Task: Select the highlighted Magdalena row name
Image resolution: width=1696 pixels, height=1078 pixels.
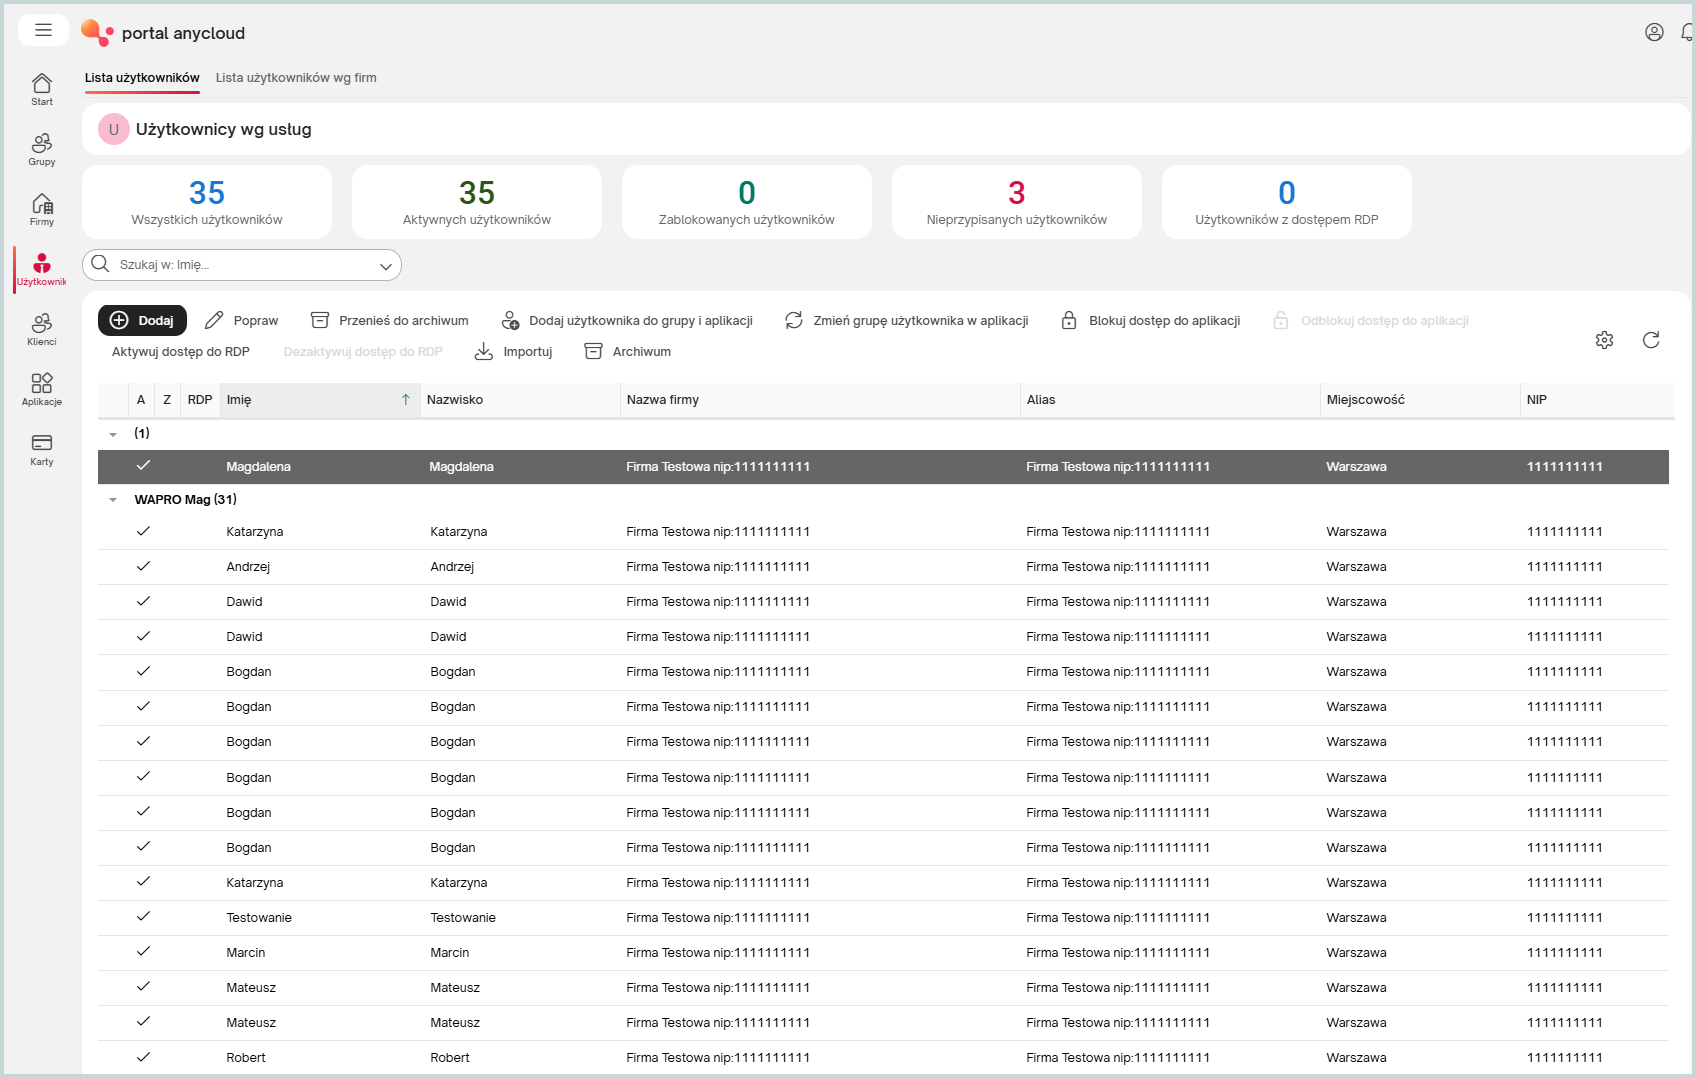Action: point(258,467)
